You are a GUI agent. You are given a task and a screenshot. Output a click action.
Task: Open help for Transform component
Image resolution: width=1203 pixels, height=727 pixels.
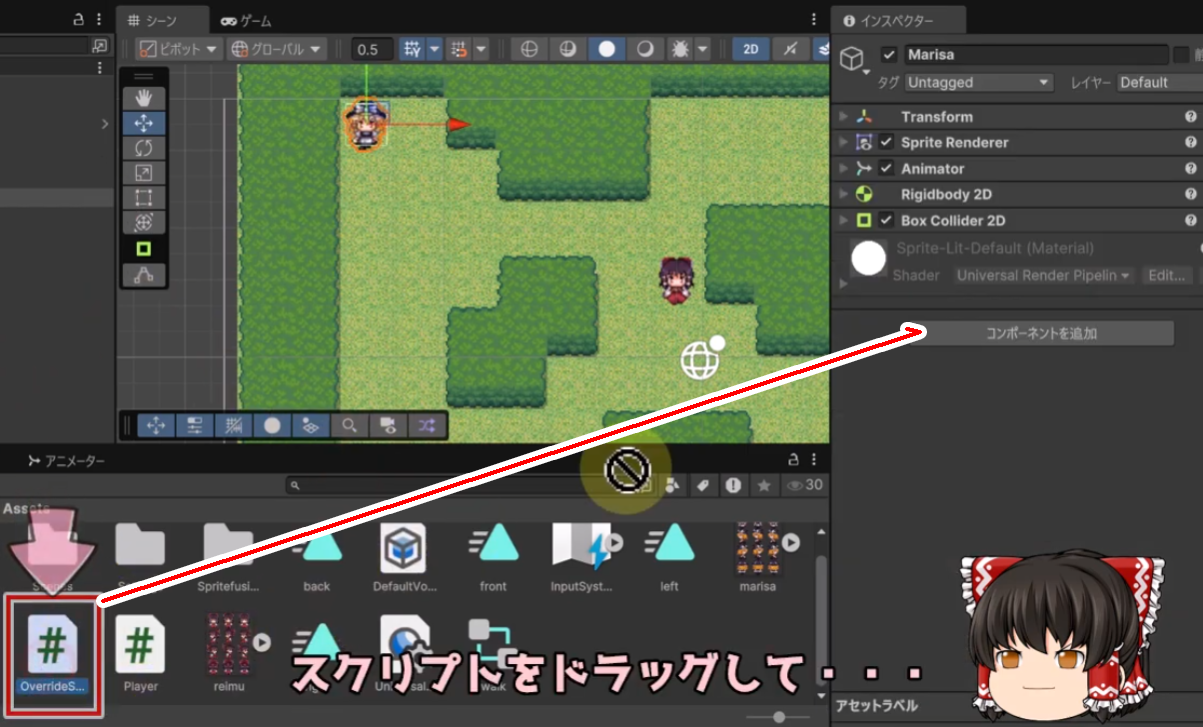[x=1191, y=117]
